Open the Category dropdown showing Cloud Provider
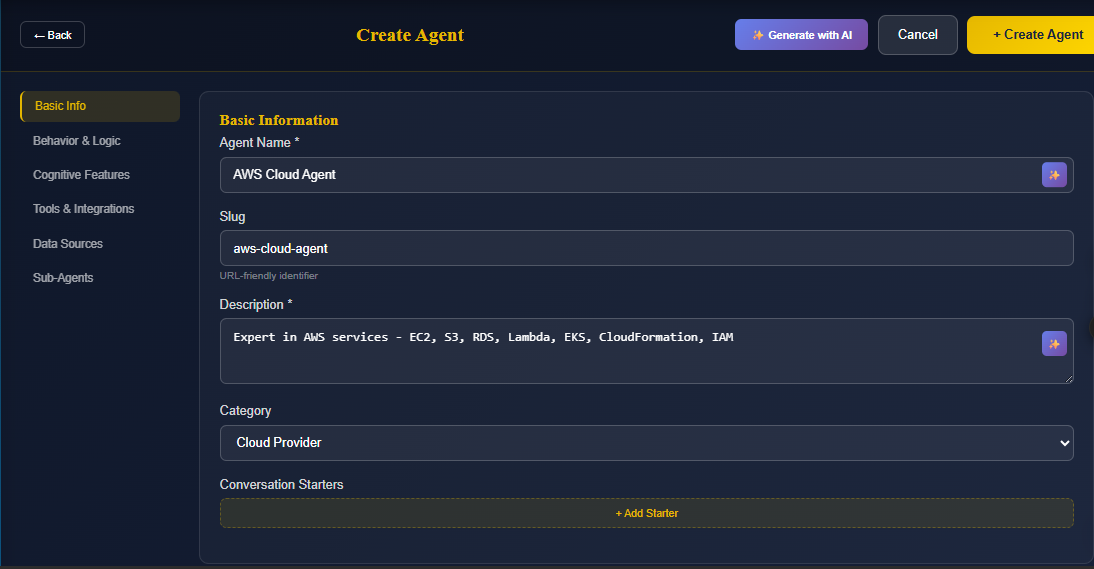The width and height of the screenshot is (1094, 569). [647, 443]
